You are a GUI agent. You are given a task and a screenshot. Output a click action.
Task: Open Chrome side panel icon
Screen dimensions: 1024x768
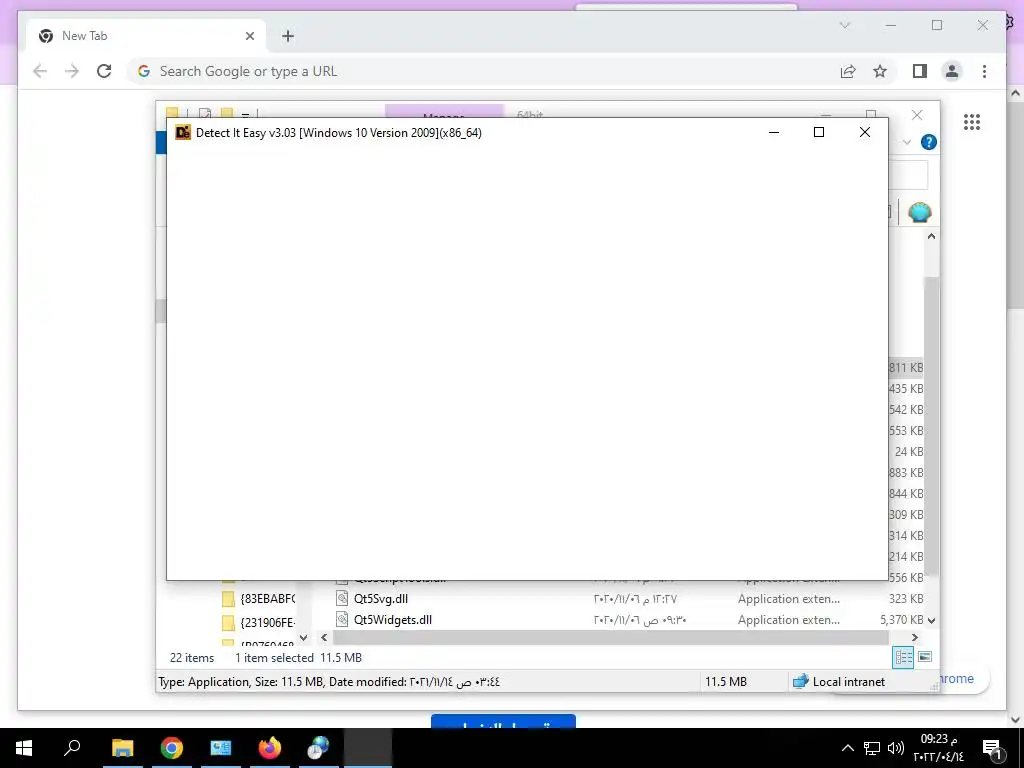(x=920, y=71)
